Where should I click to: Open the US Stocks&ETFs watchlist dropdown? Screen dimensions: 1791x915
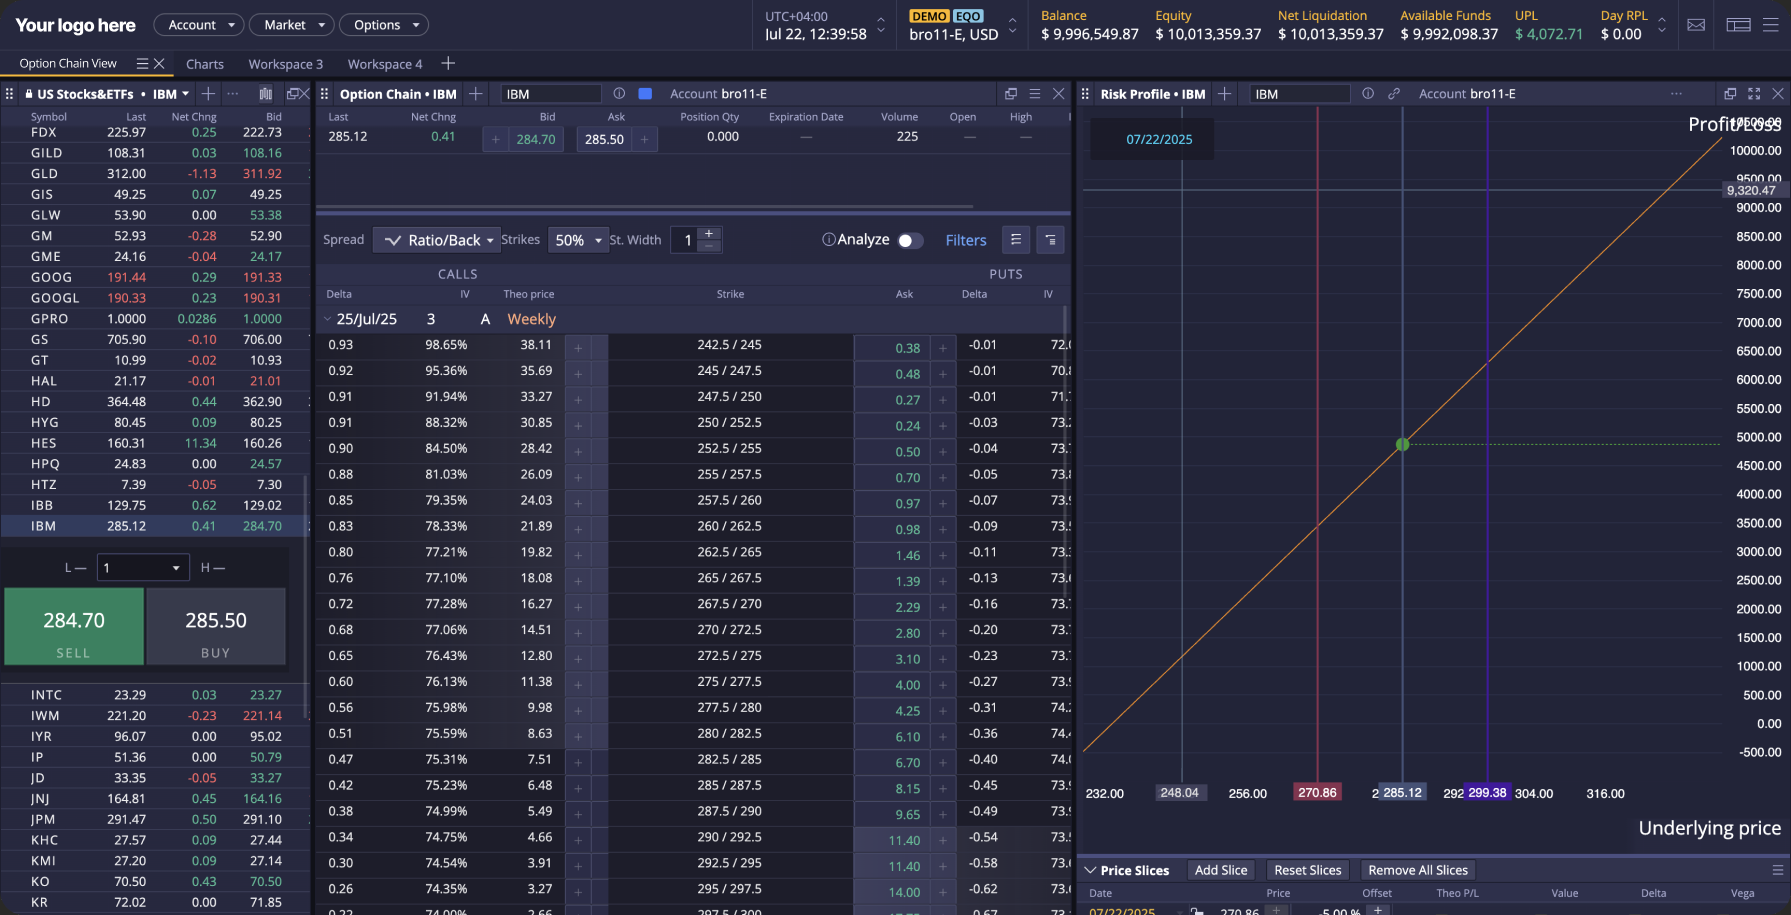(x=185, y=94)
